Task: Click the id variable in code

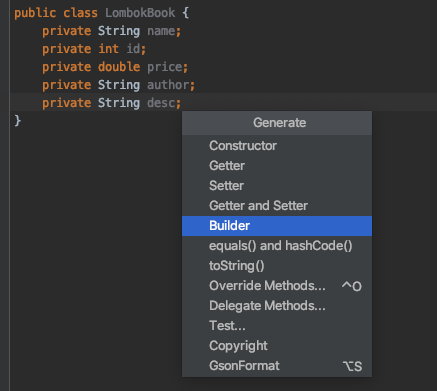Action: [133, 49]
